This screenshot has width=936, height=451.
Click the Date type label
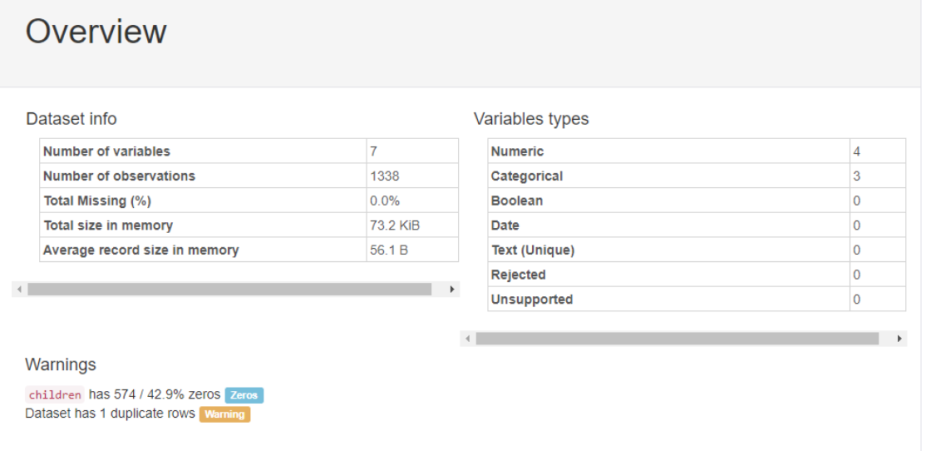pyautogui.click(x=505, y=226)
